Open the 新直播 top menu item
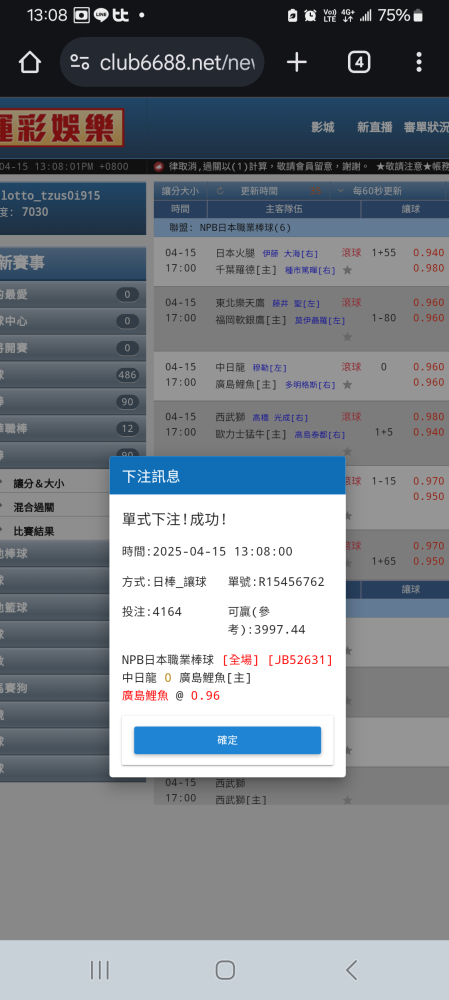449x1000 pixels. click(375, 127)
